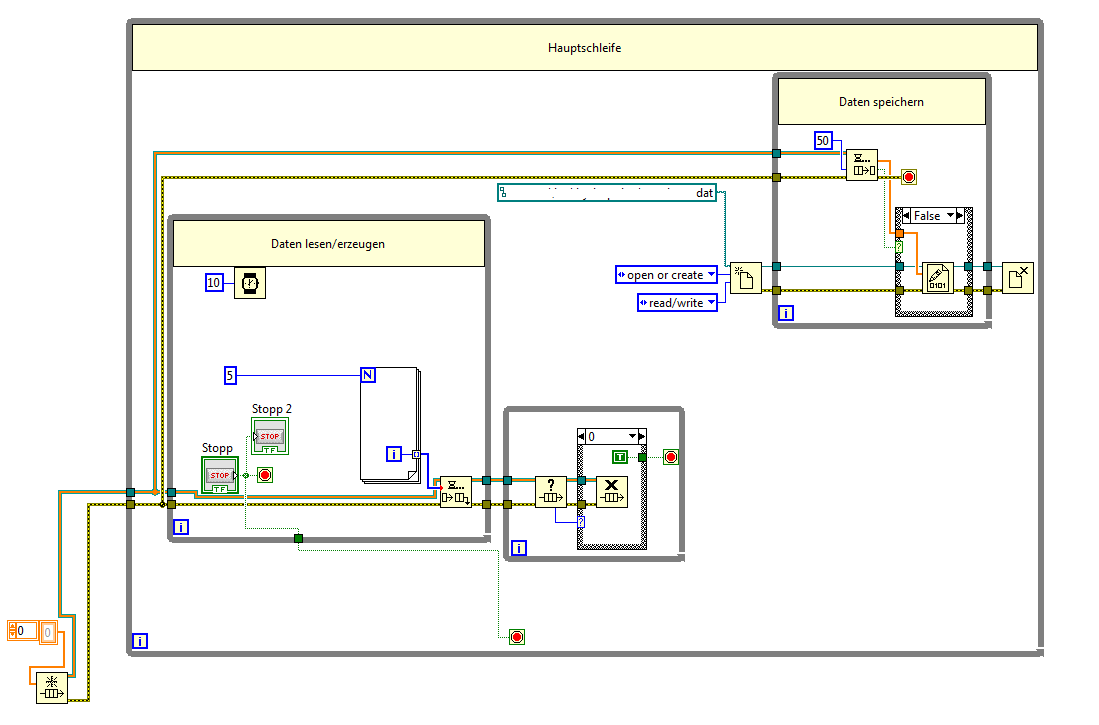This screenshot has height=725, width=1099.
Task: Select the Dequeue Element node near constant 50
Action: tap(861, 165)
